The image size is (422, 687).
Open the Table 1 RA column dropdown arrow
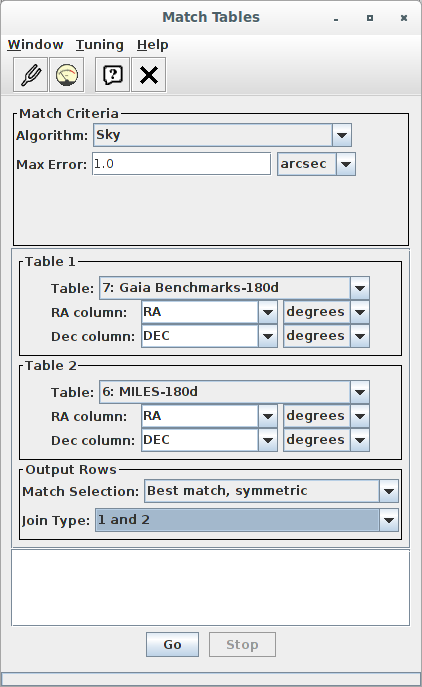pyautogui.click(x=268, y=312)
